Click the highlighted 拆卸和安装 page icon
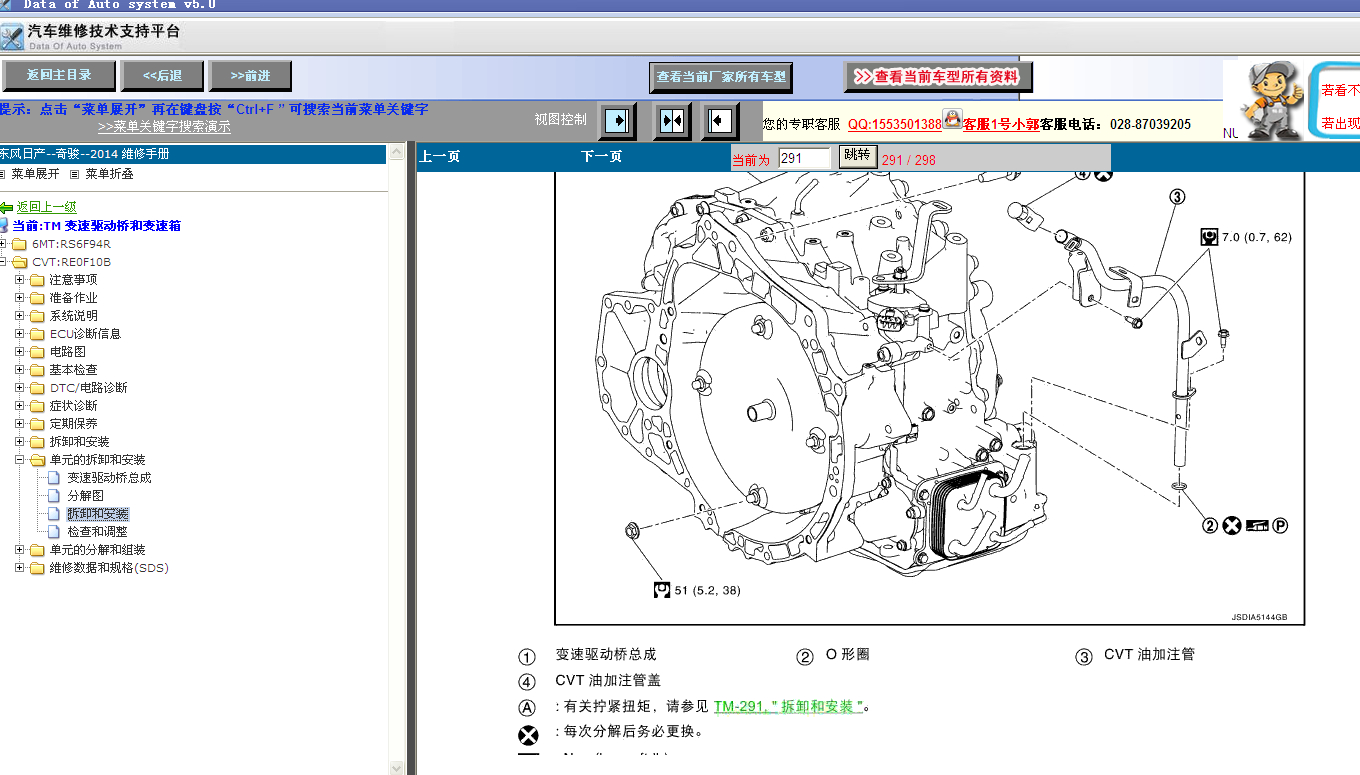 click(x=54, y=514)
